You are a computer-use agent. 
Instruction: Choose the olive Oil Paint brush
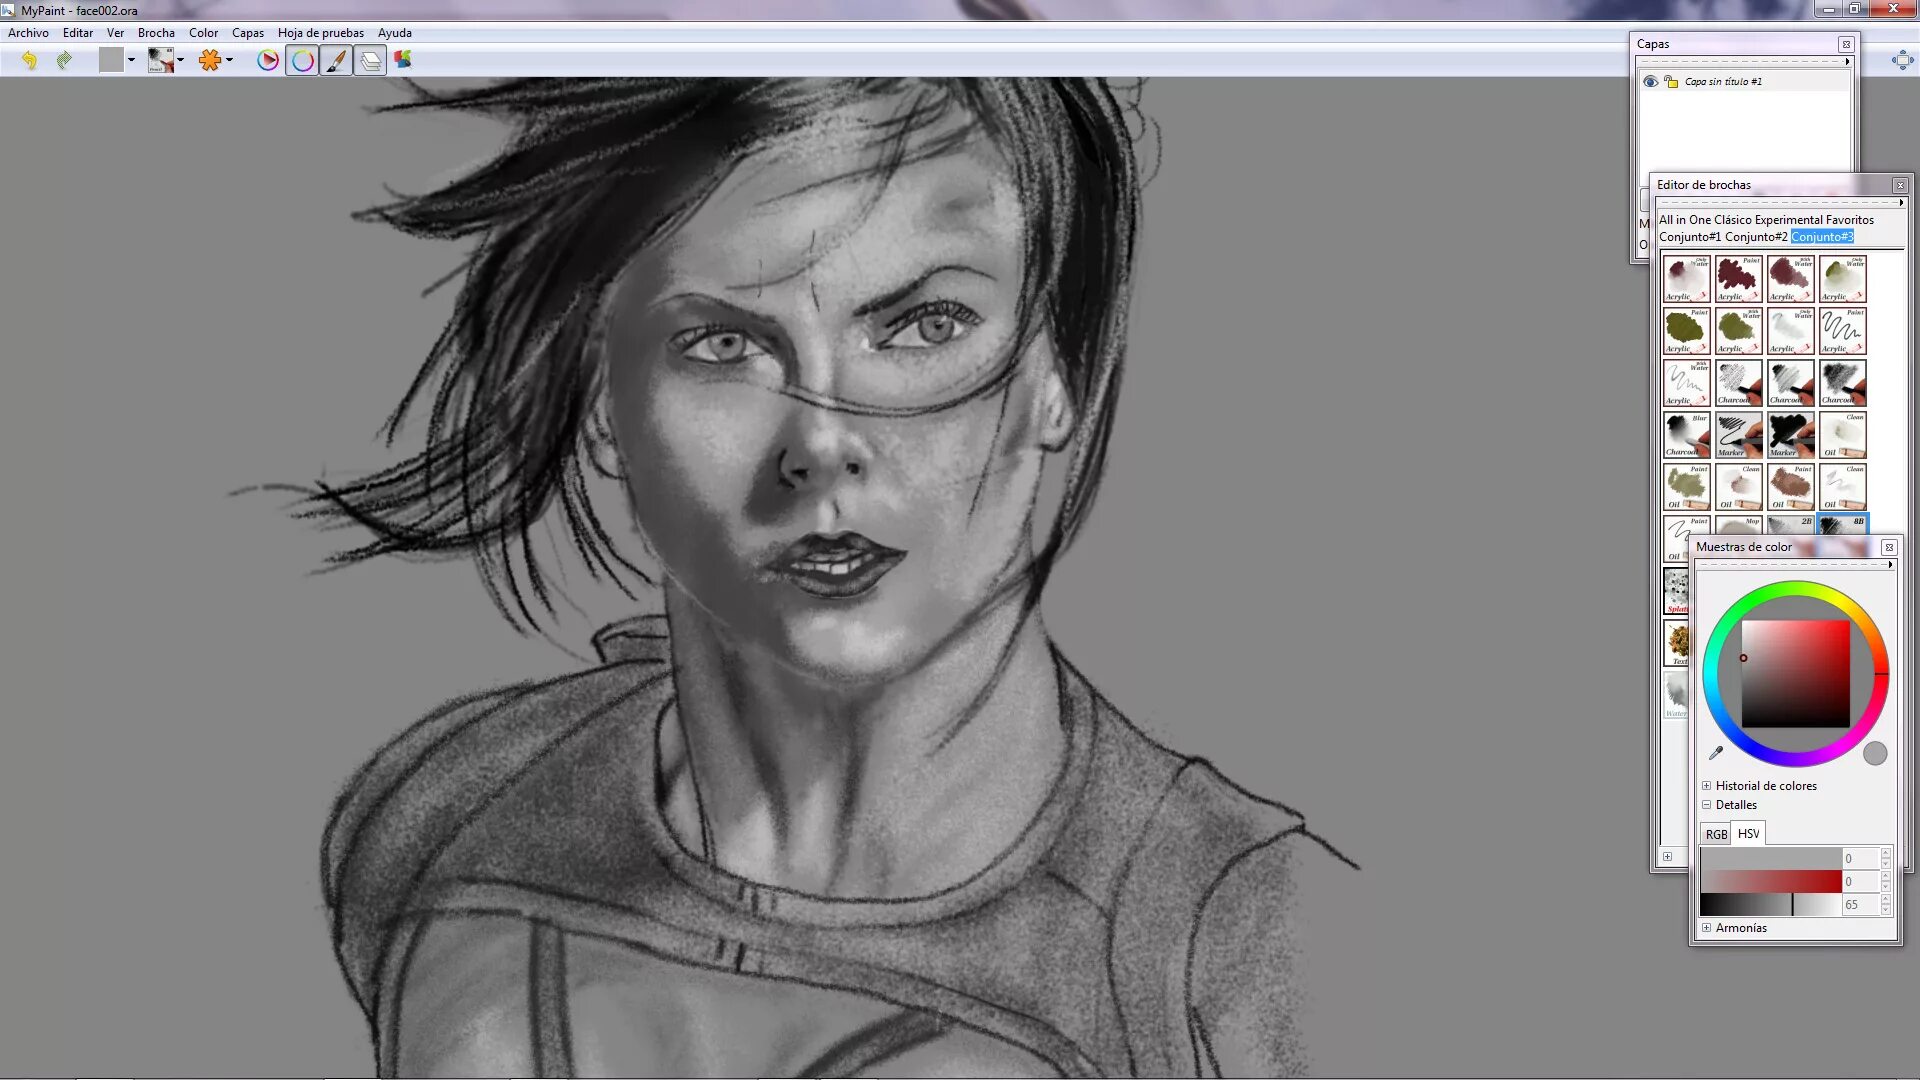(1687, 486)
